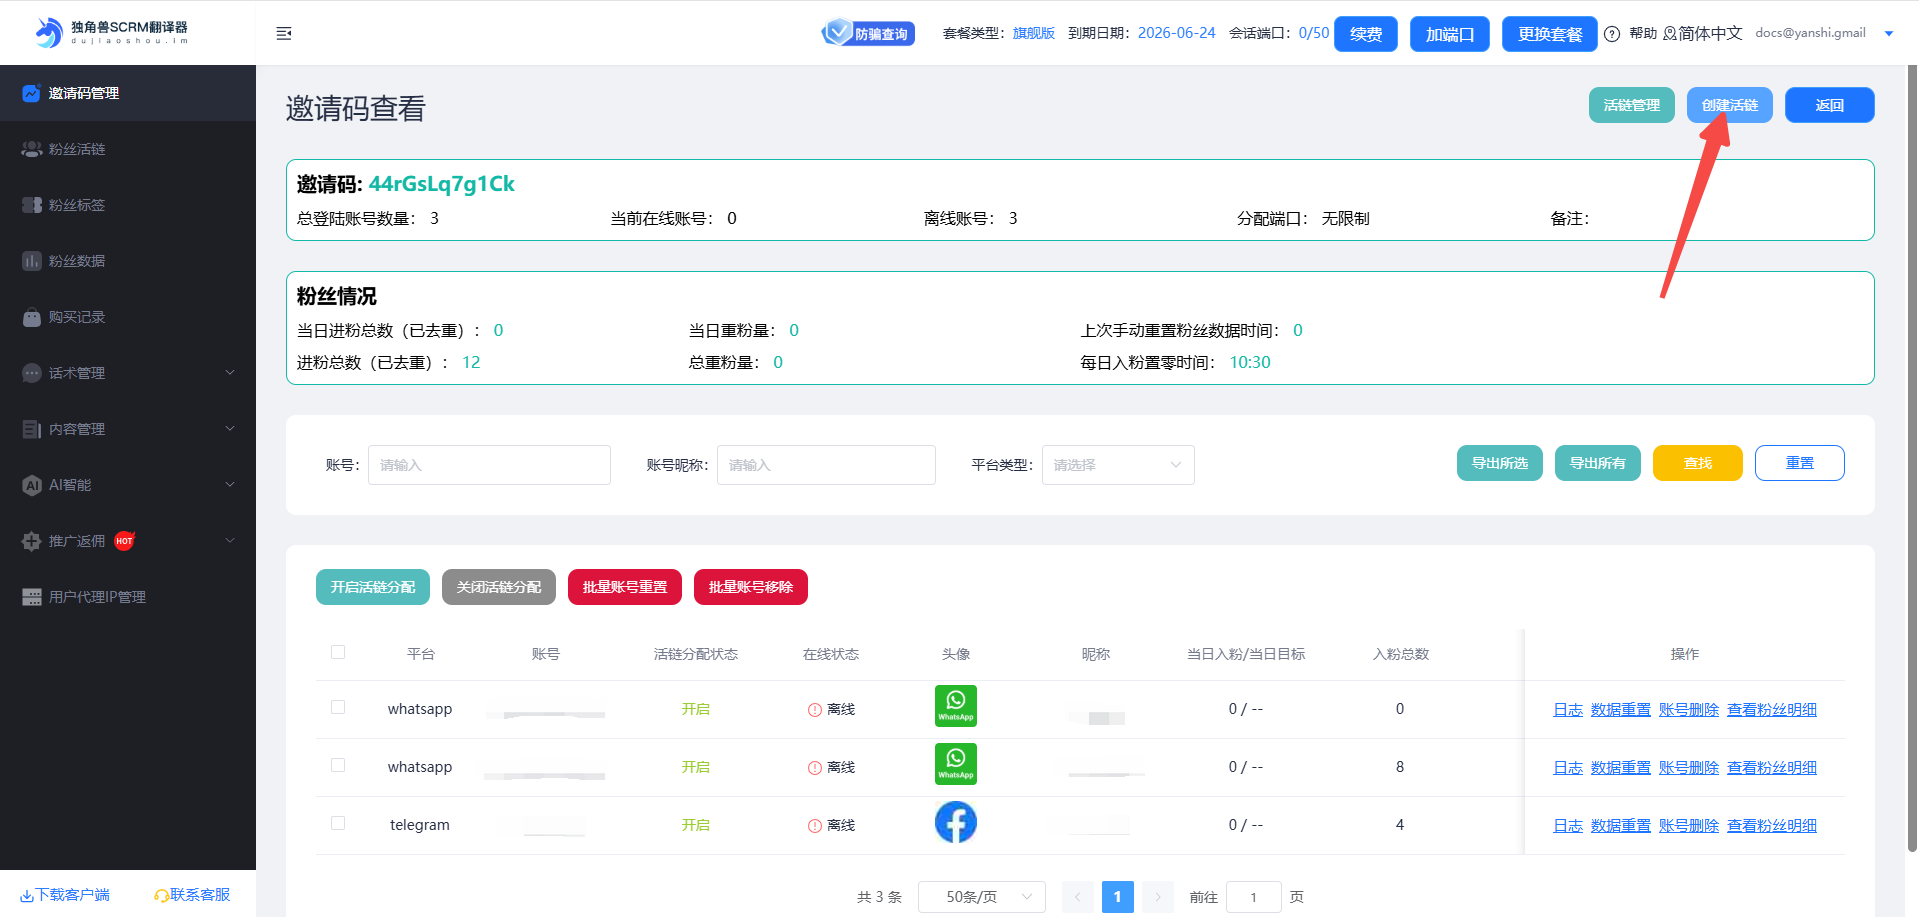Tick the select-all checkbox in table header
The width and height of the screenshot is (1919, 917).
tap(338, 652)
